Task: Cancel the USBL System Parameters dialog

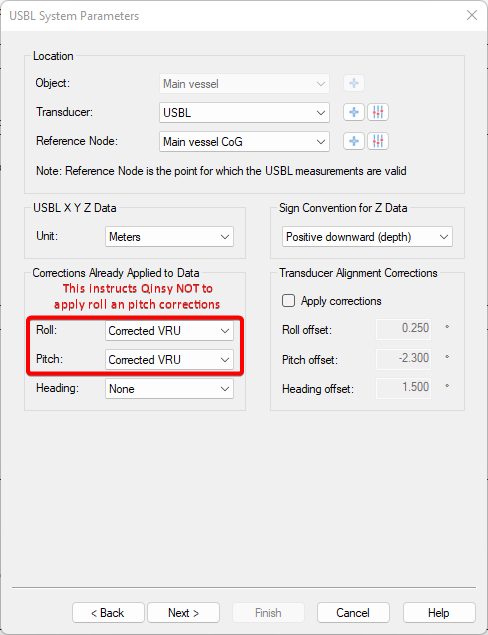Action: click(353, 613)
